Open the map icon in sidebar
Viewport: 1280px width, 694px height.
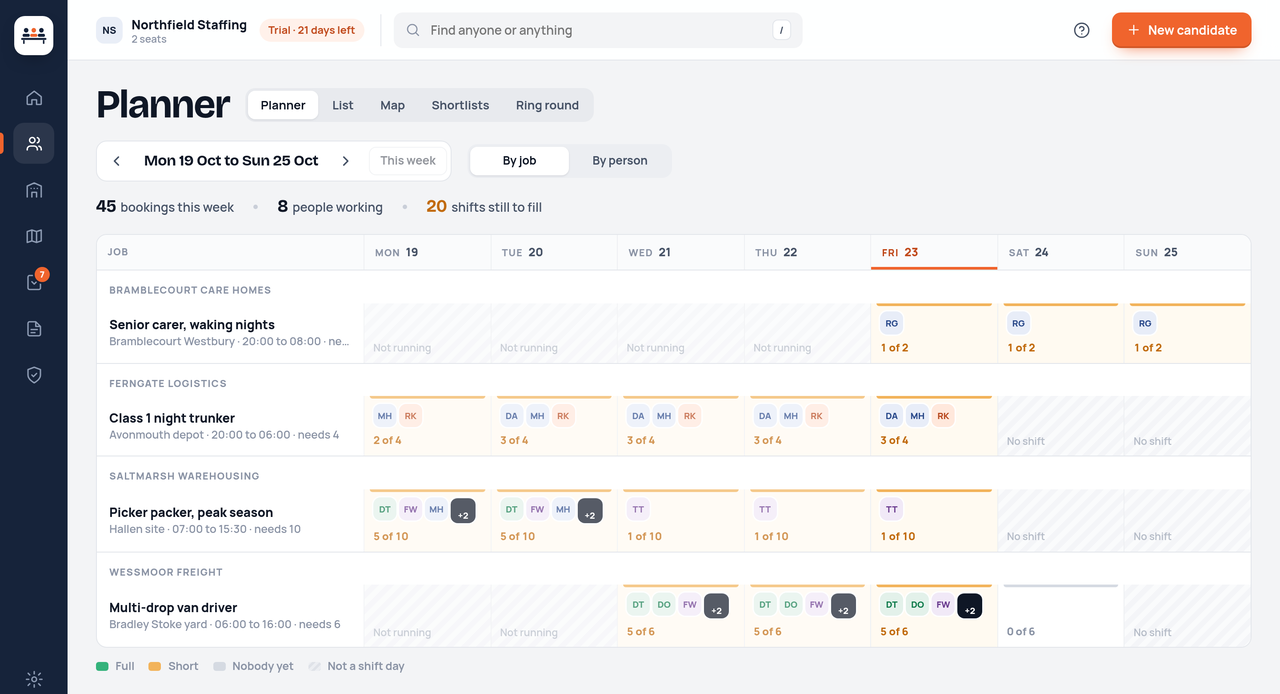pos(34,236)
